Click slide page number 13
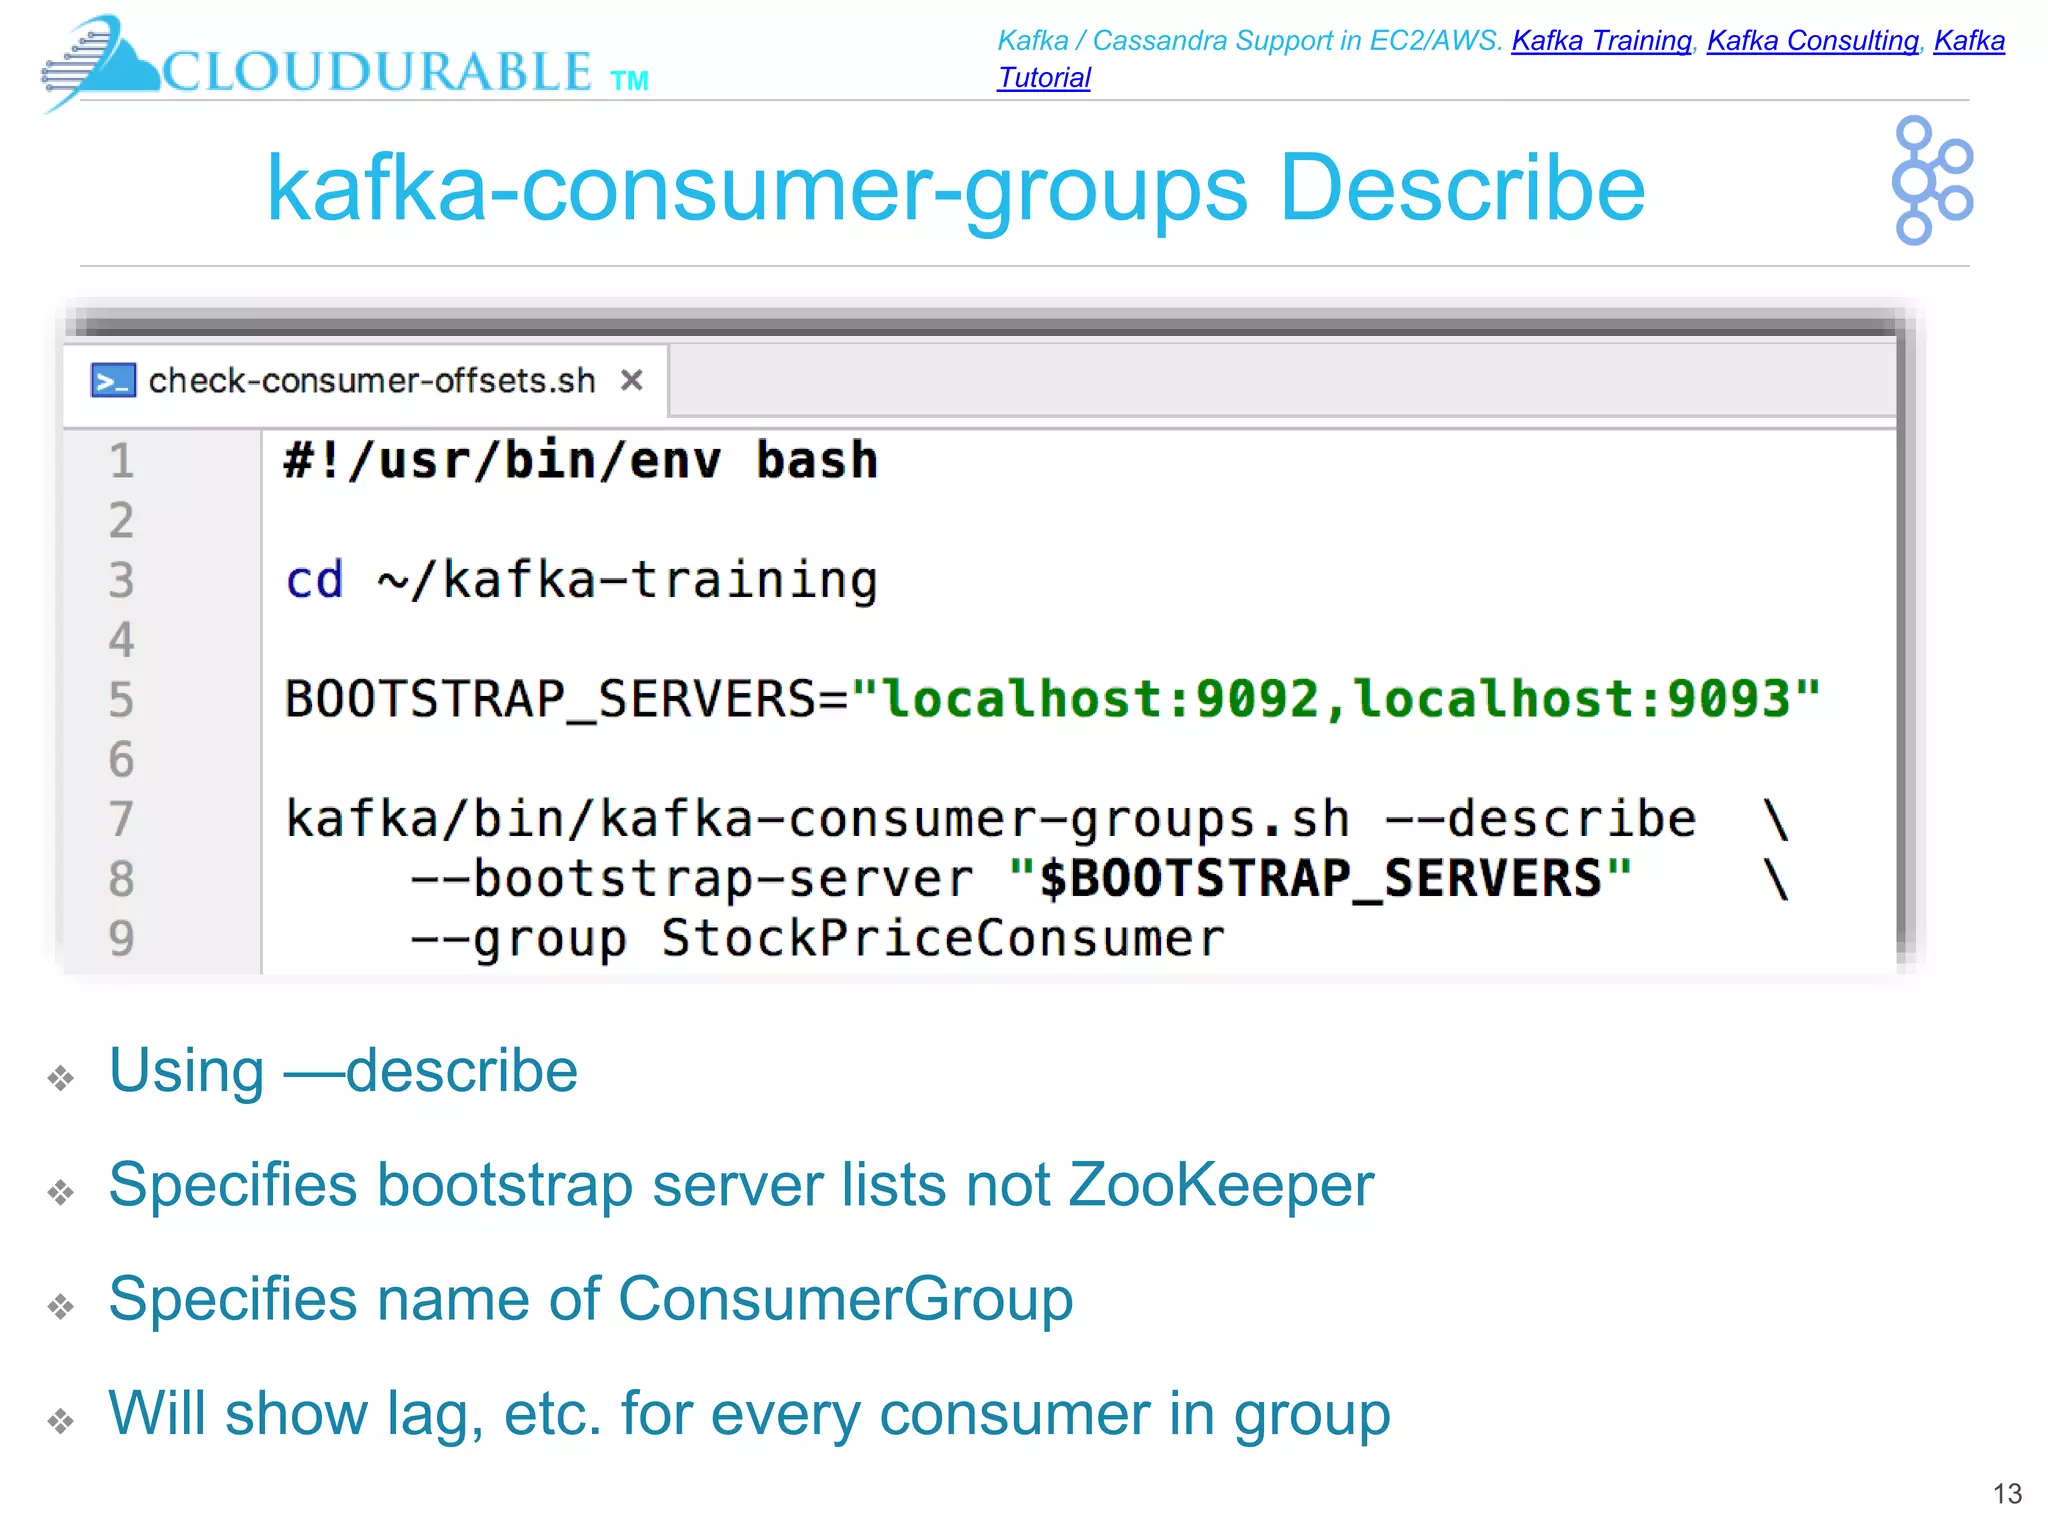The width and height of the screenshot is (2048, 1536). click(2006, 1493)
